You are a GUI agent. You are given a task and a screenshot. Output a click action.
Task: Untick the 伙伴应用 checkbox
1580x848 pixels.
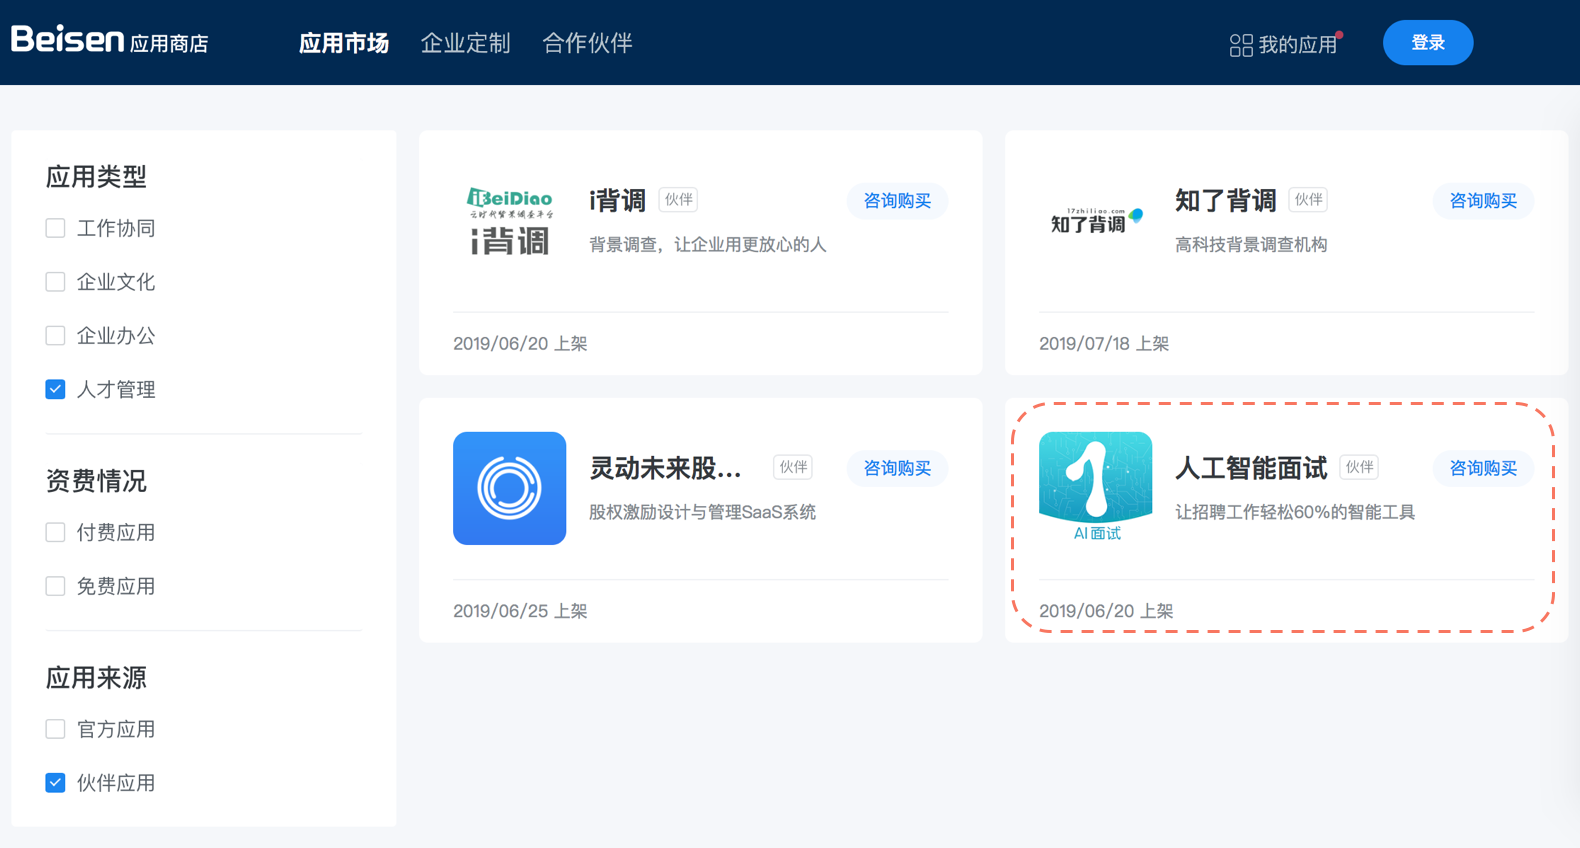point(55,783)
